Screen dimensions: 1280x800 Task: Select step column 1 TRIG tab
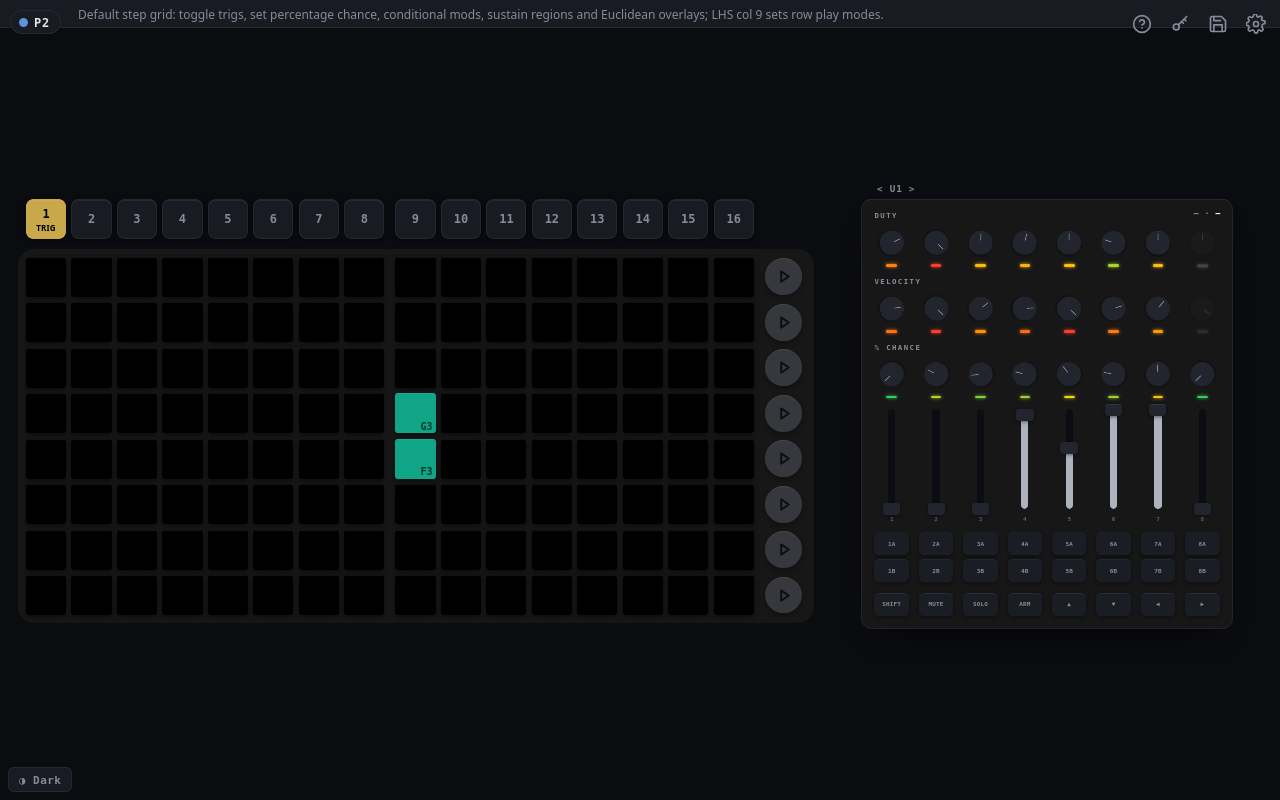(46, 219)
